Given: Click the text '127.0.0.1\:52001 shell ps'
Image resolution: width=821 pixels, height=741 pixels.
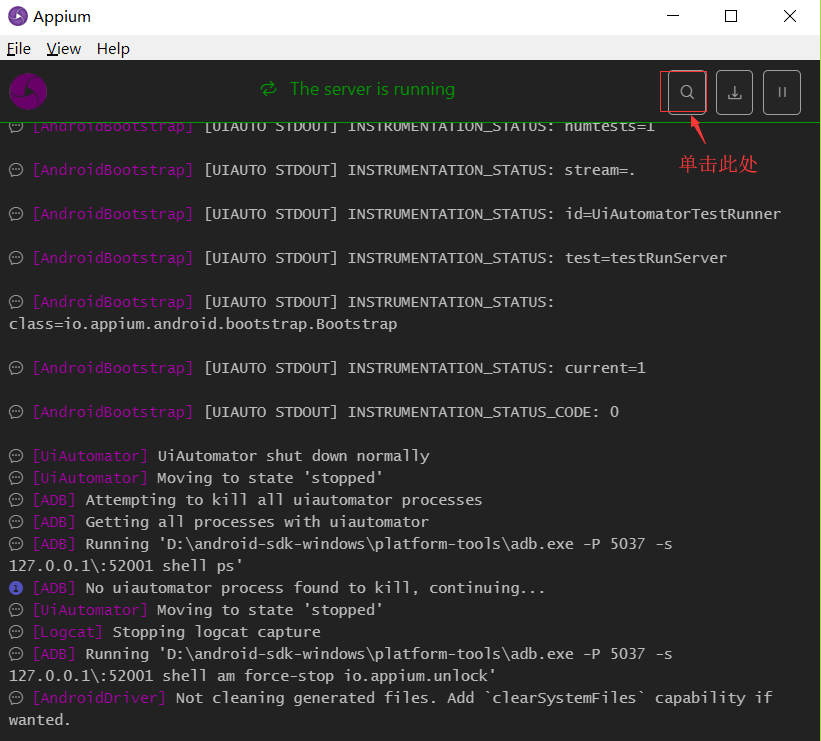Looking at the screenshot, I should (126, 566).
